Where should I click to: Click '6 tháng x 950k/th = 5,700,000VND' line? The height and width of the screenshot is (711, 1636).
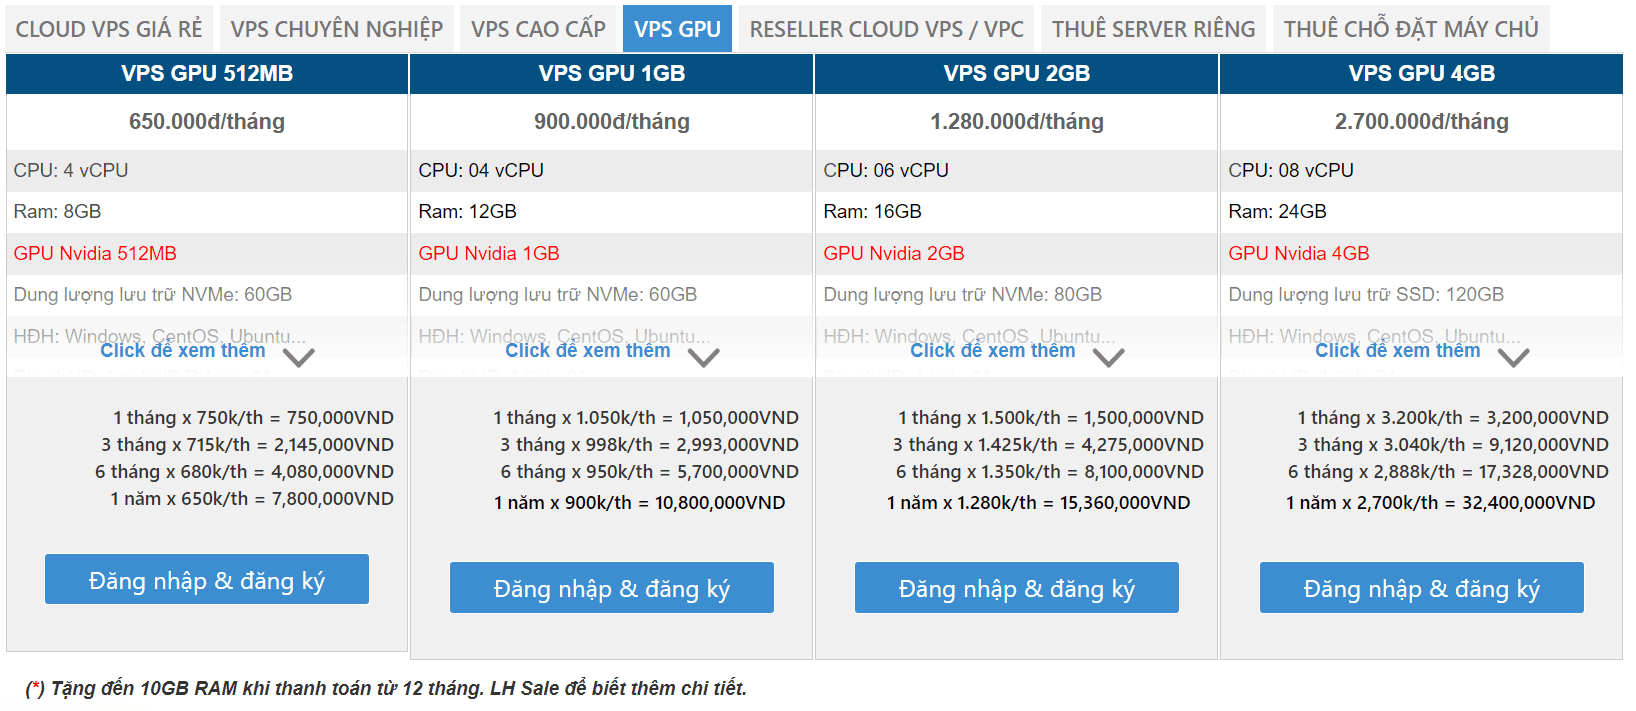[650, 472]
